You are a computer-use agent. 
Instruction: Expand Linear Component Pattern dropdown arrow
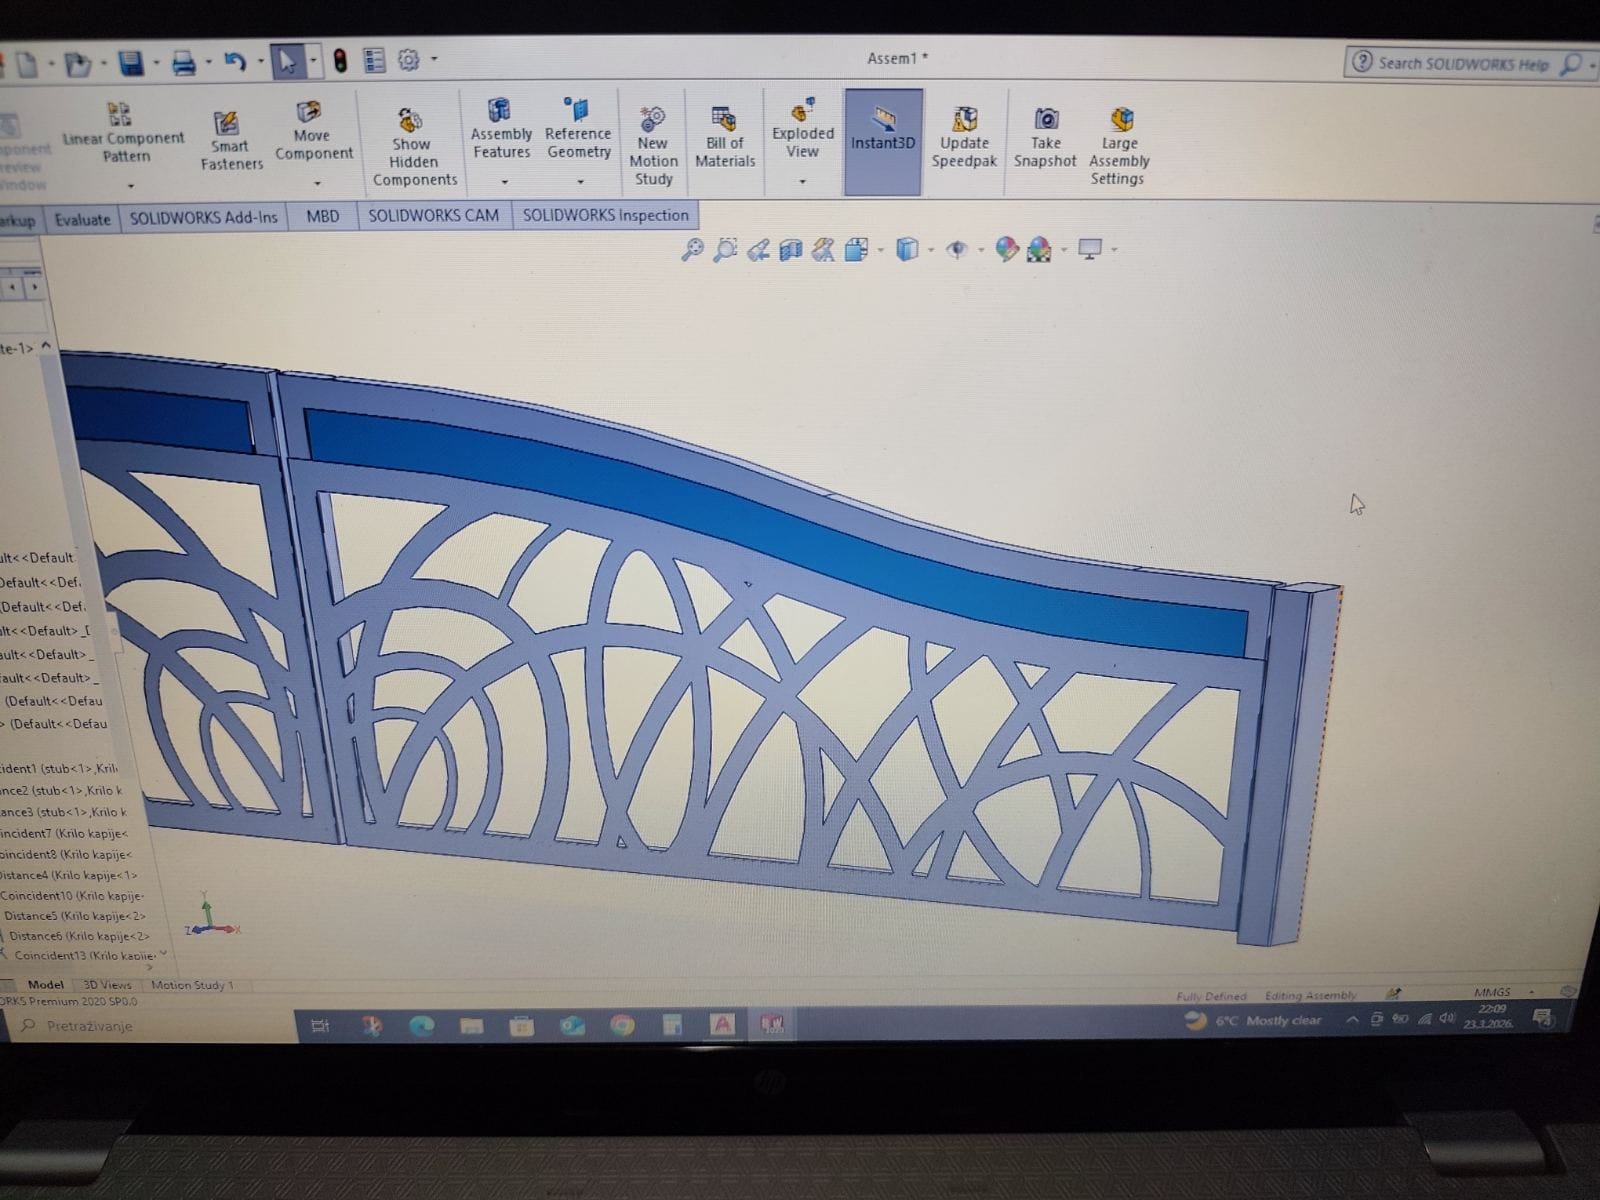[130, 186]
